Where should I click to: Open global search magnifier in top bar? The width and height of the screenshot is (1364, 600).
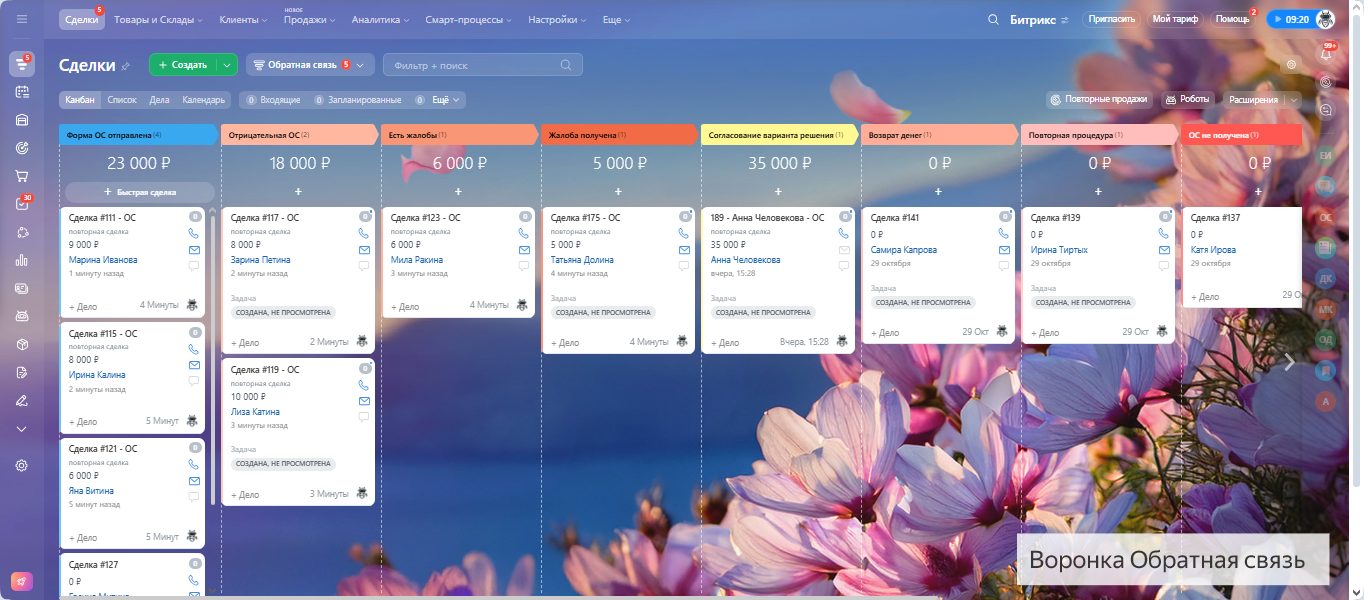tap(993, 19)
